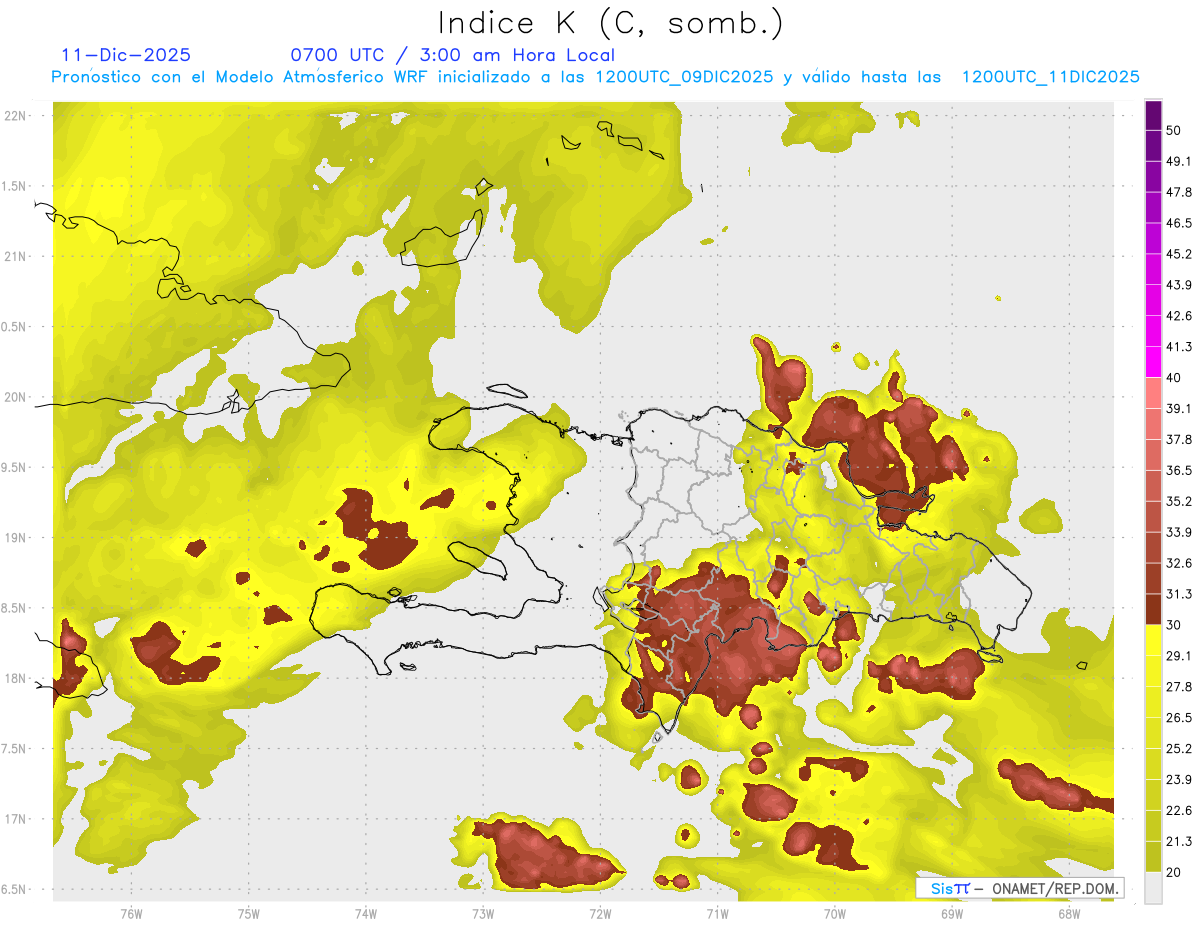
Task: Click the '20' value at the color scale bottom
Action: (x=1174, y=871)
